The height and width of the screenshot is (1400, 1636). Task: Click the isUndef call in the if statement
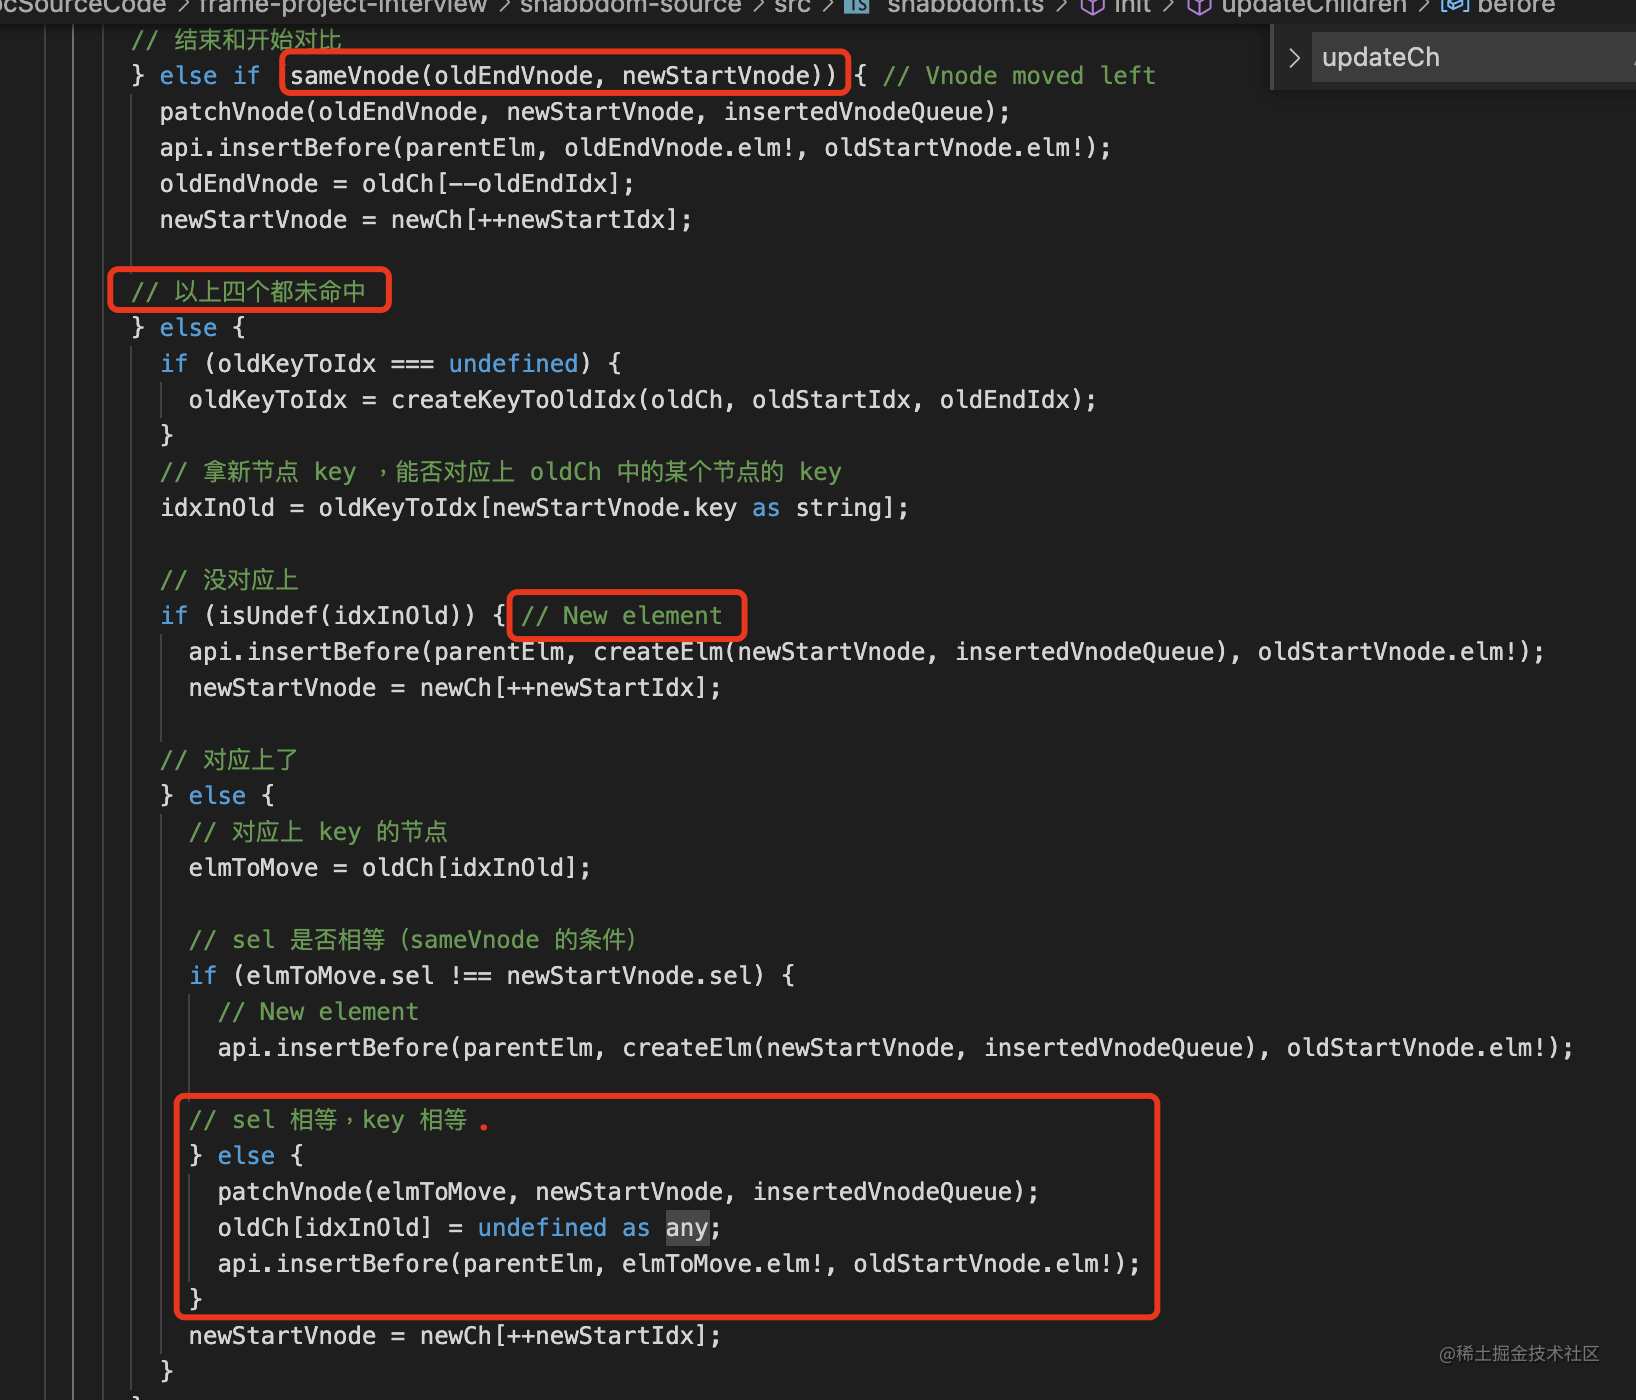coord(268,616)
